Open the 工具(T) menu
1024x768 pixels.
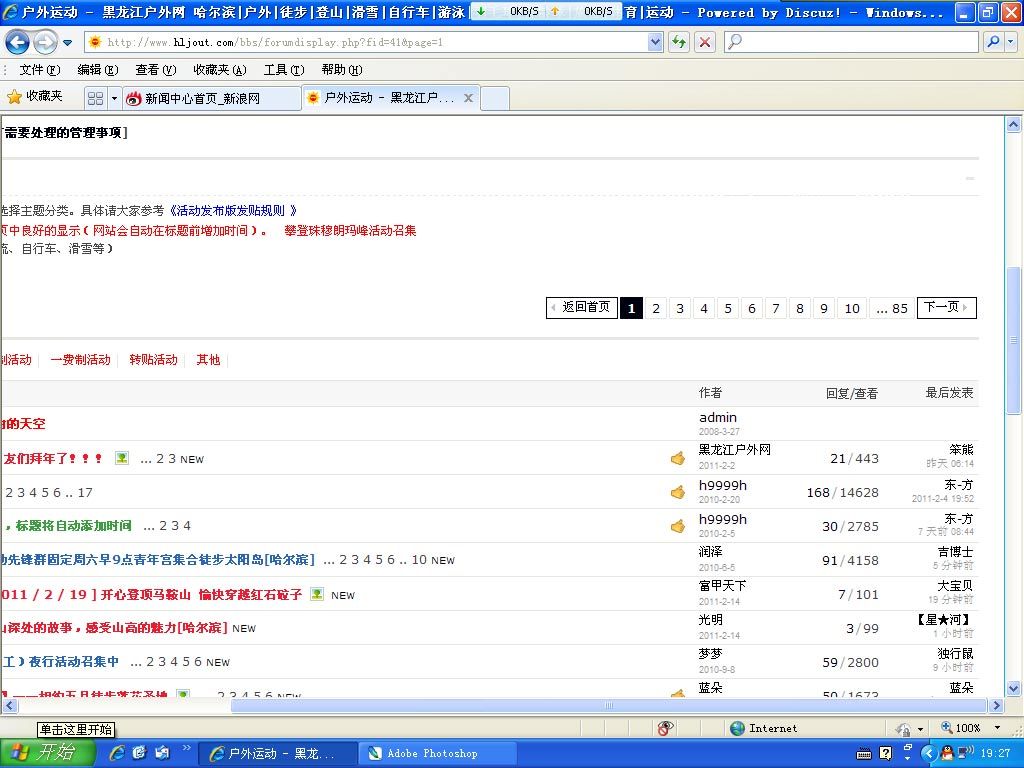pos(283,70)
